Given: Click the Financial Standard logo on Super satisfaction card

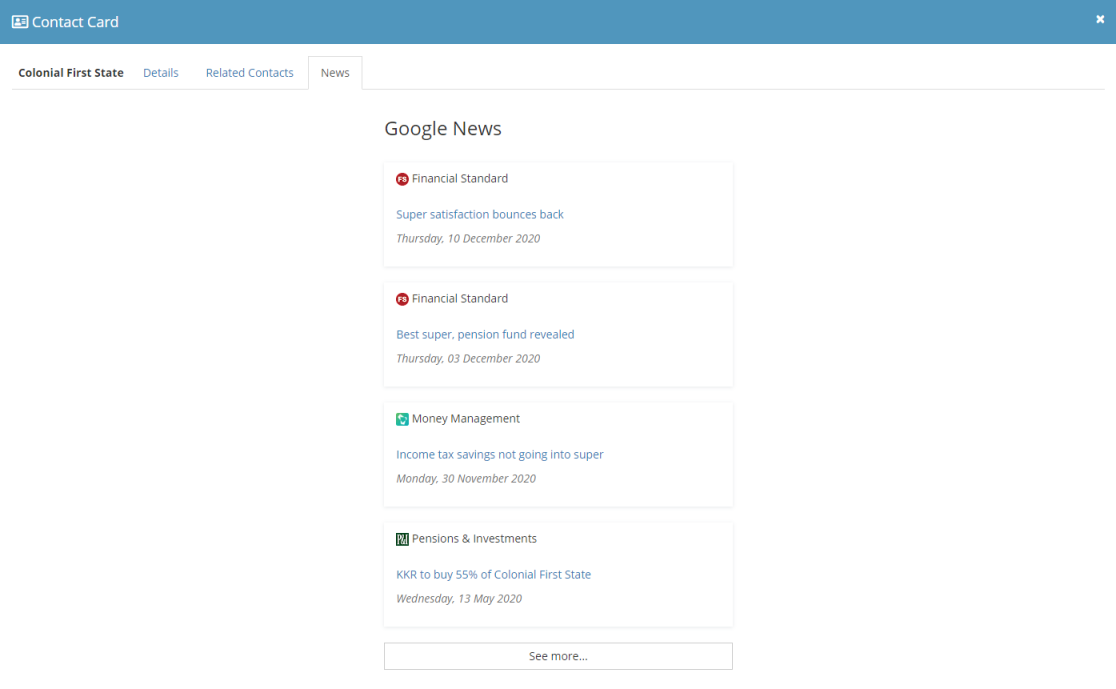Looking at the screenshot, I should click(402, 179).
